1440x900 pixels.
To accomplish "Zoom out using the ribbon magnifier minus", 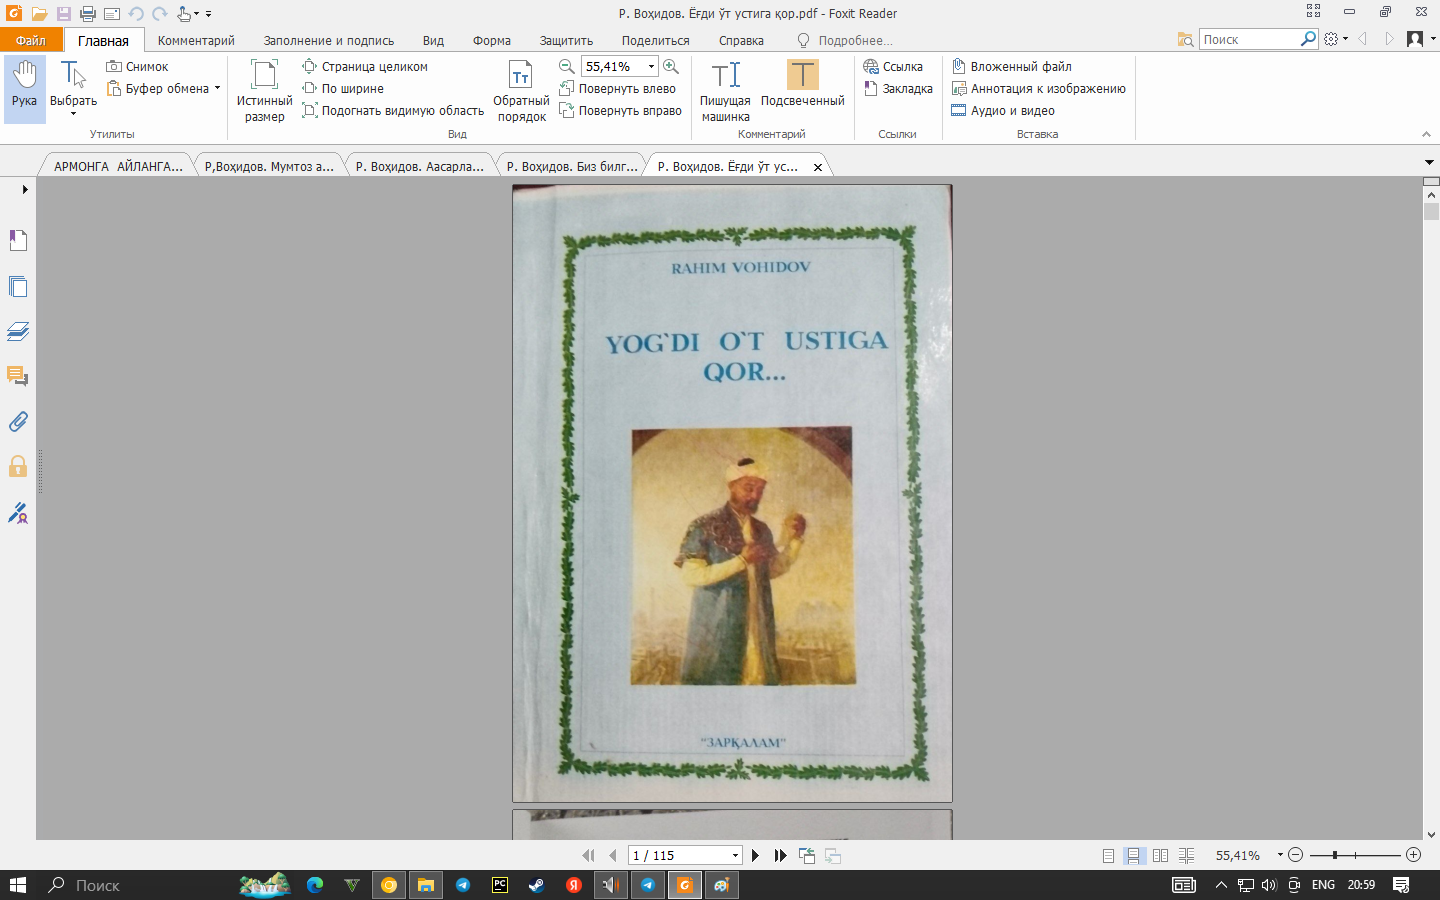I will pos(567,67).
